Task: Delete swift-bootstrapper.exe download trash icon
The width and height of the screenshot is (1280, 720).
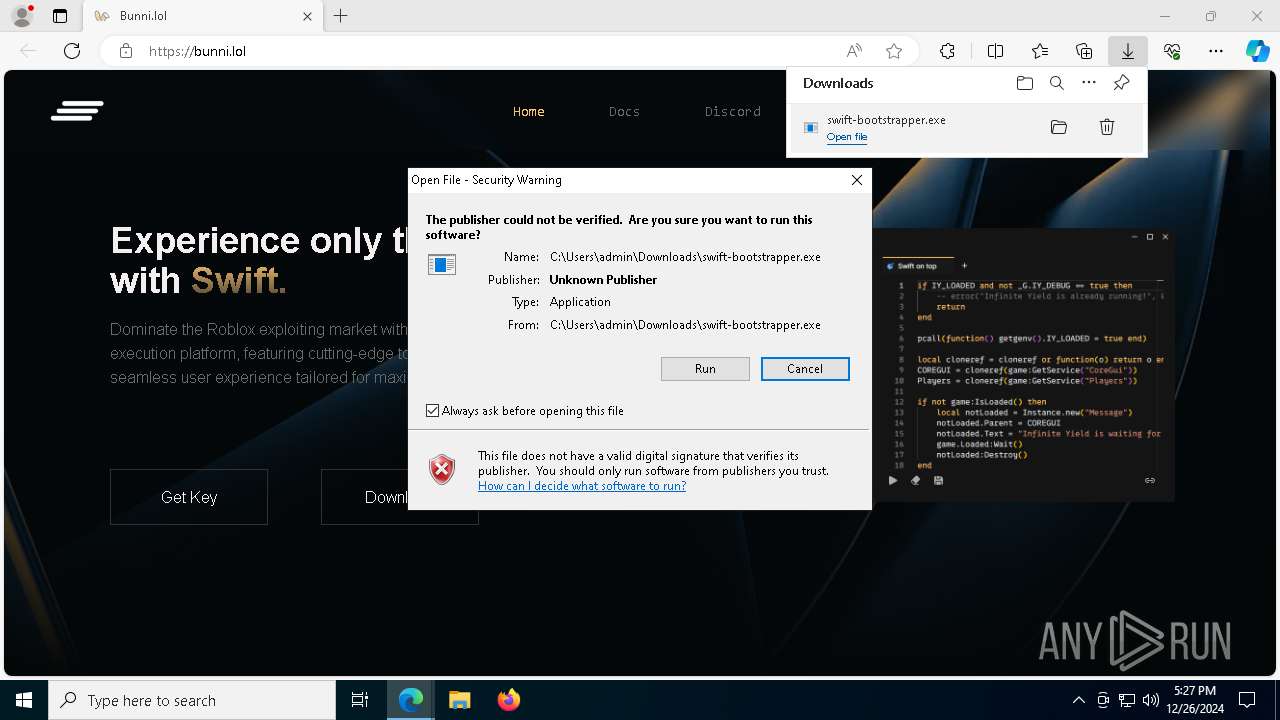Action: (1107, 127)
